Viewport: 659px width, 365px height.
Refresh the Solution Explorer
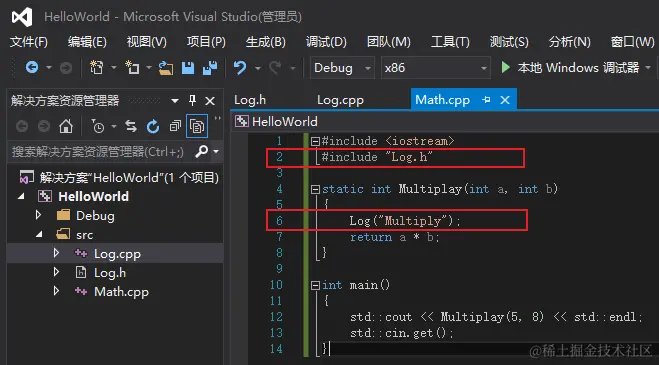click(x=153, y=126)
